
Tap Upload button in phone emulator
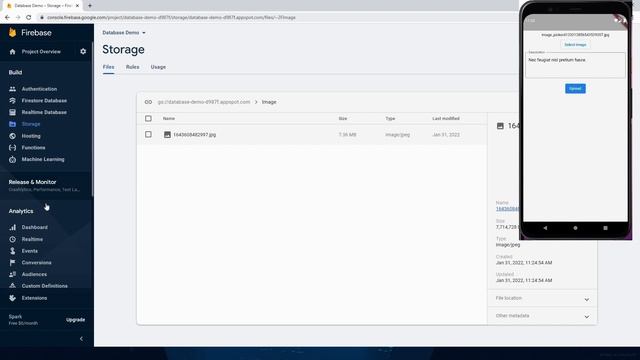pos(576,89)
